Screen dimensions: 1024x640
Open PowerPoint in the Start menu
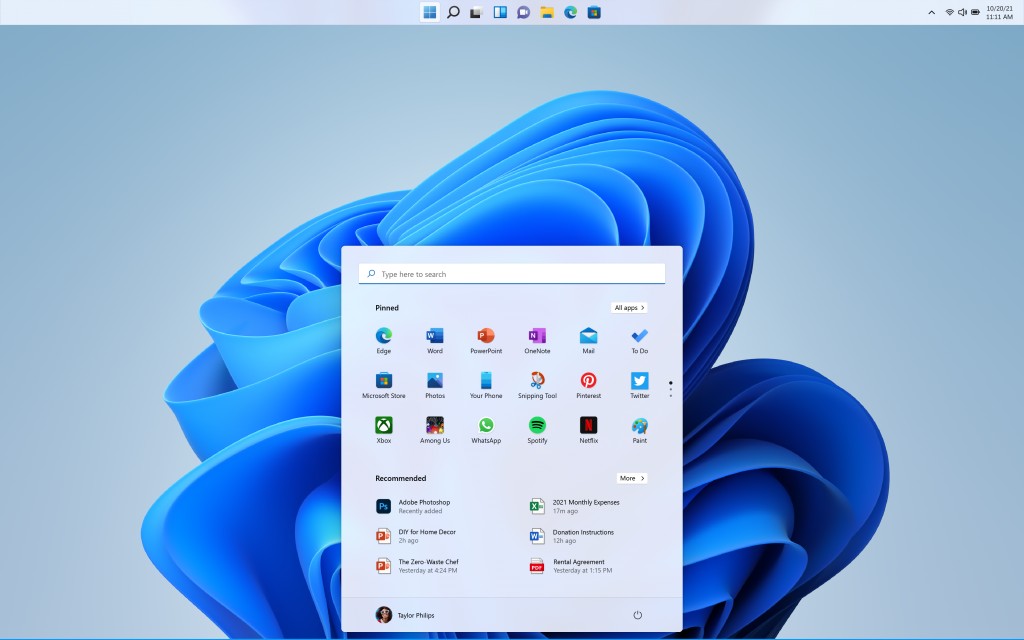[x=486, y=337]
